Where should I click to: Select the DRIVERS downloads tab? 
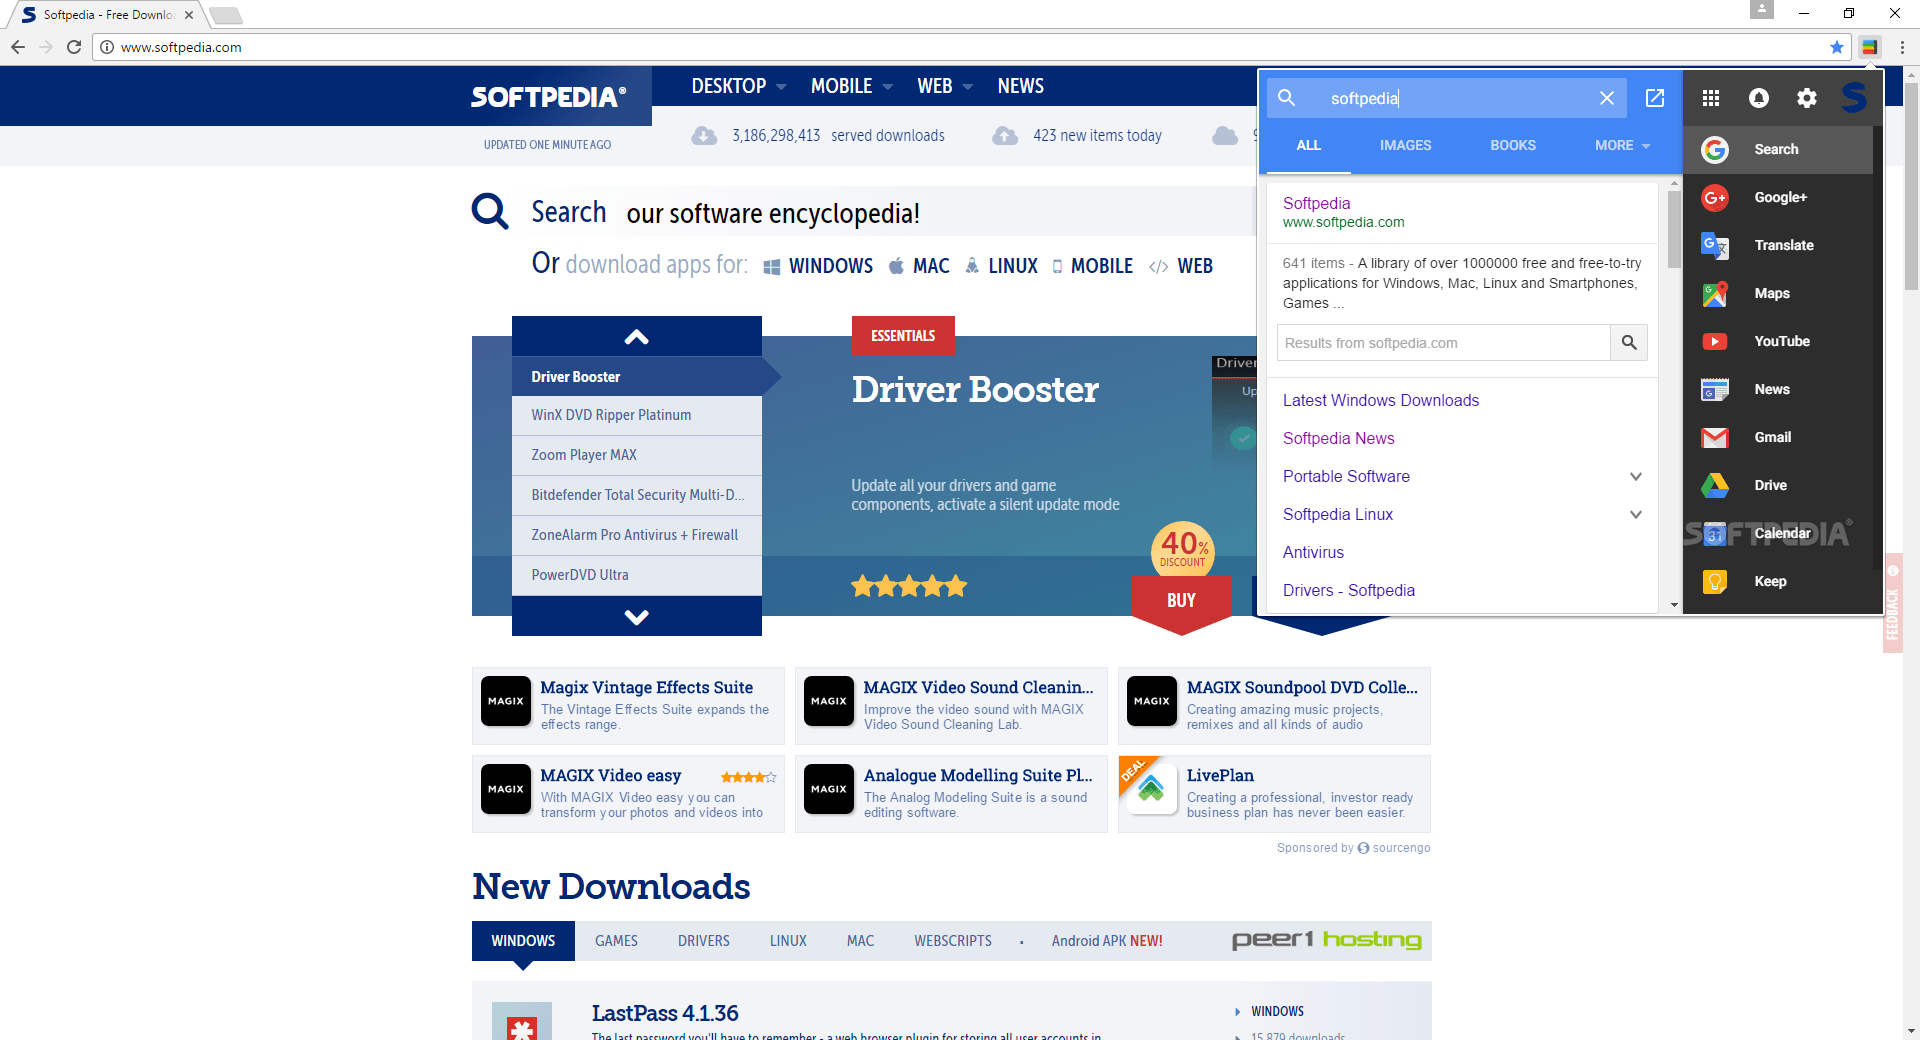(704, 941)
